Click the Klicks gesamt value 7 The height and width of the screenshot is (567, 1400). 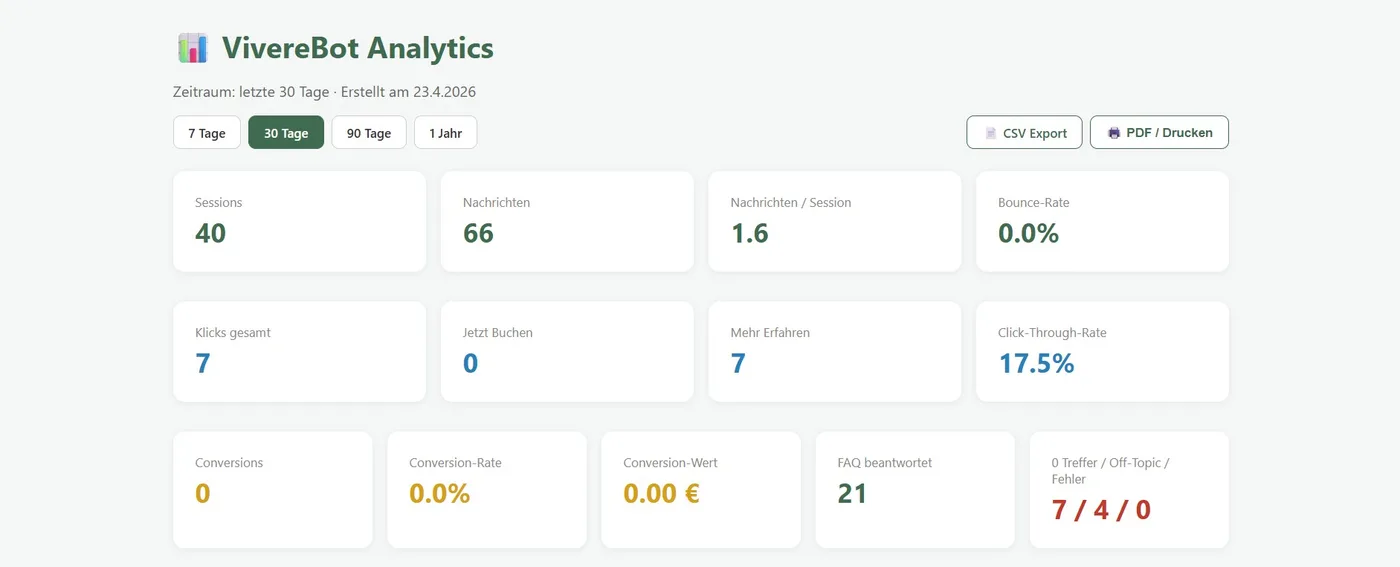pyautogui.click(x=203, y=363)
